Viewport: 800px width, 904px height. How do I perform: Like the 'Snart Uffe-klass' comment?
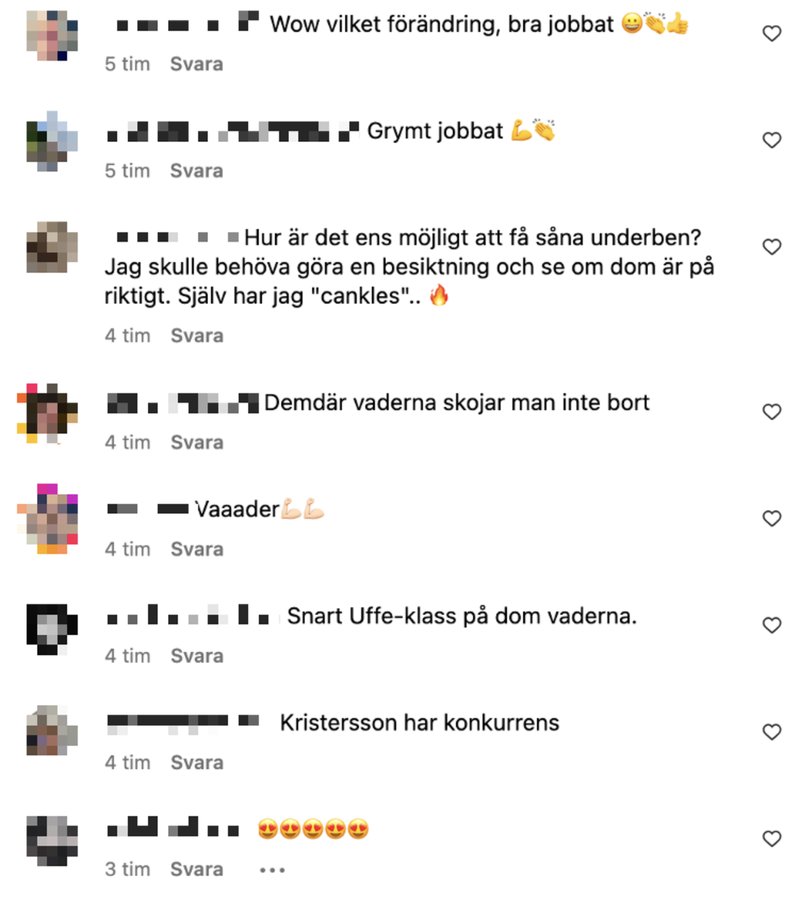click(771, 625)
